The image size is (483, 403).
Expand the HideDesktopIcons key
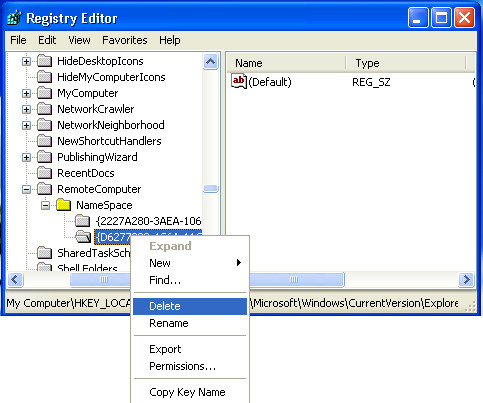pos(26,61)
